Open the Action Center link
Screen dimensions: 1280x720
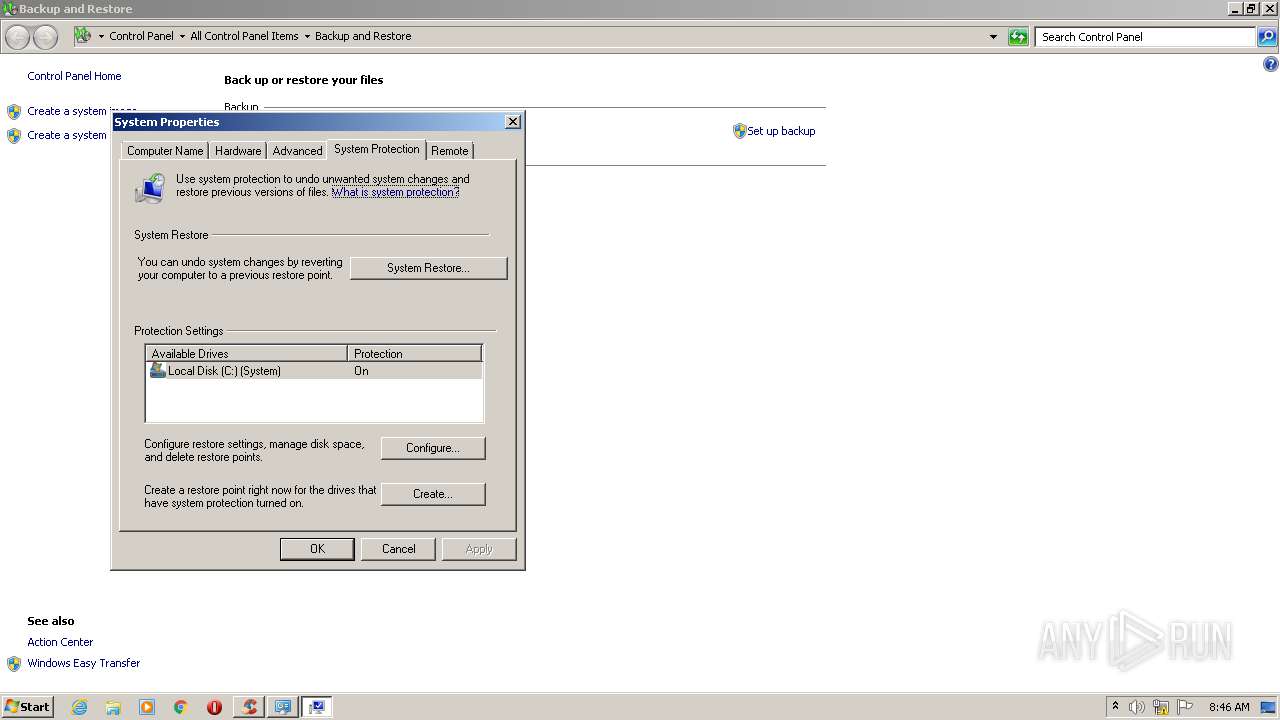click(x=60, y=642)
